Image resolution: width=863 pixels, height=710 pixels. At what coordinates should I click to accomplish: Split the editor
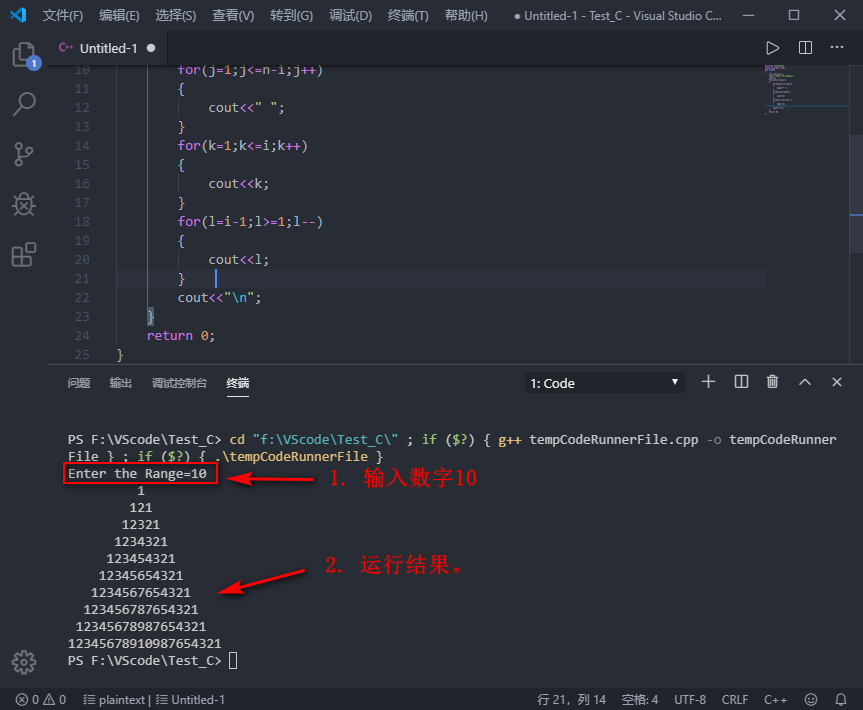click(x=805, y=47)
